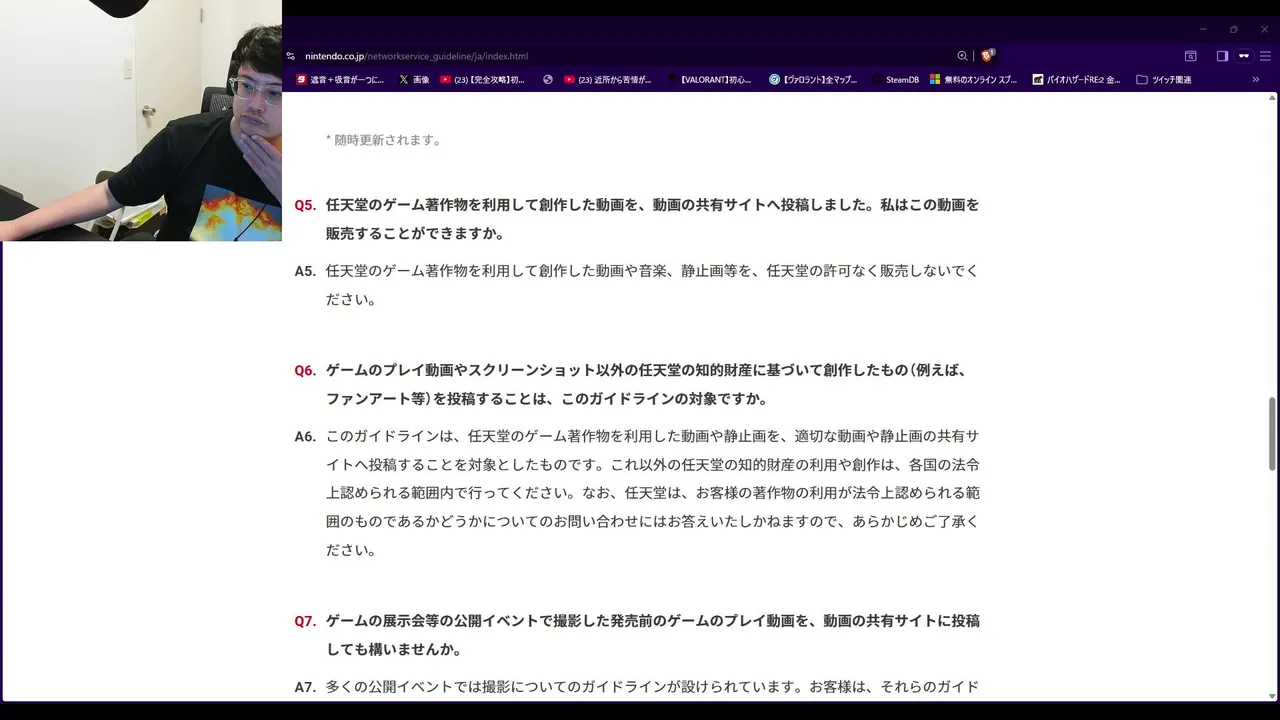Click text 'しても構いませんか。'
1280x720 pixels.
(x=394, y=649)
